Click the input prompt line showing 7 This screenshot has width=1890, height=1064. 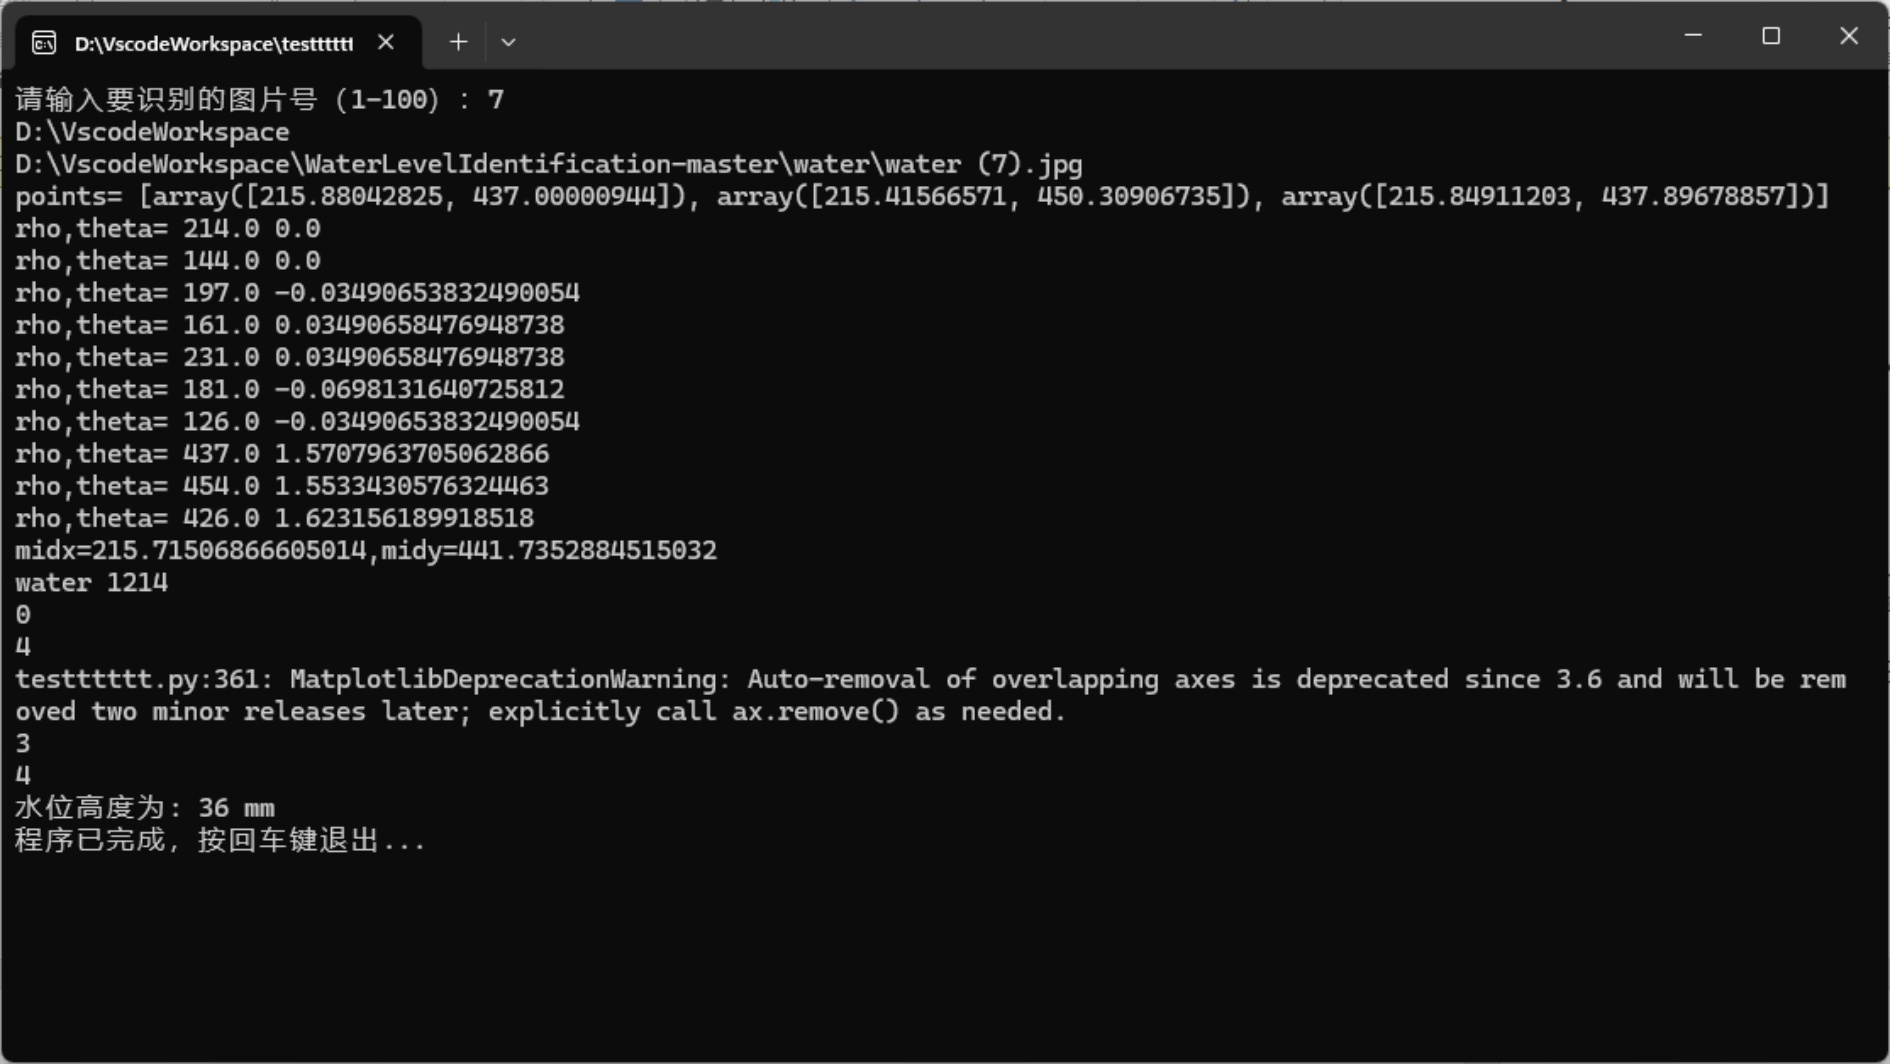(259, 100)
